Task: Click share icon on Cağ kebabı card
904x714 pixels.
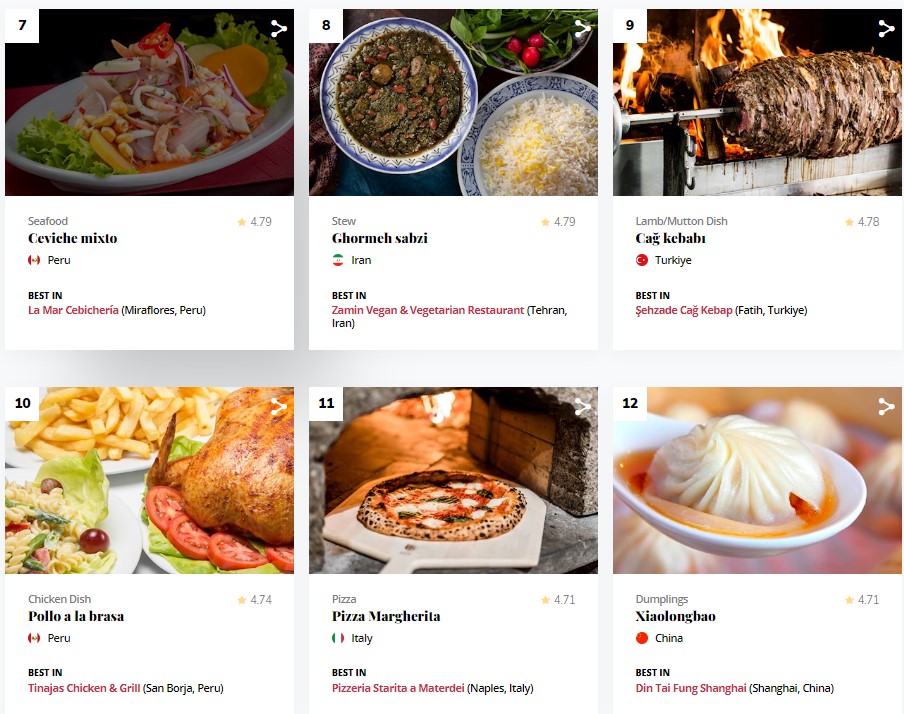Action: pos(886,28)
